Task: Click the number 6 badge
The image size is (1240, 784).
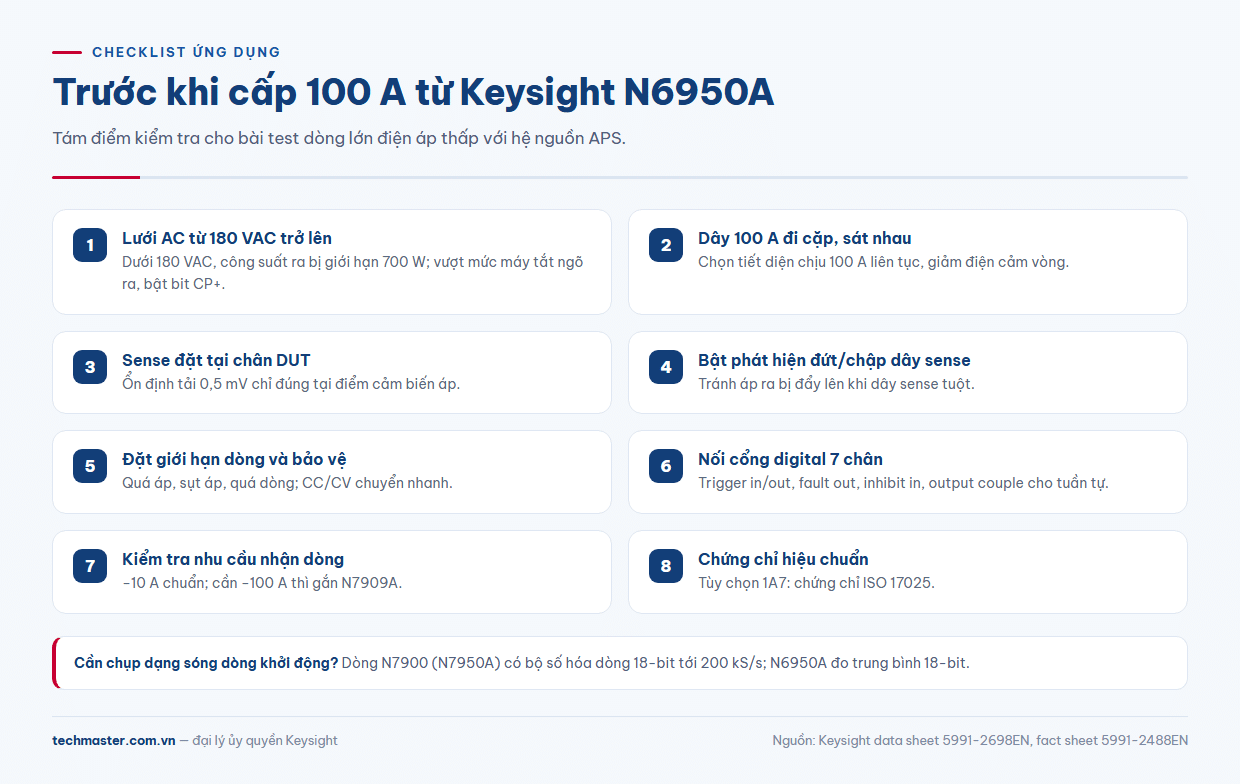Action: 666,466
